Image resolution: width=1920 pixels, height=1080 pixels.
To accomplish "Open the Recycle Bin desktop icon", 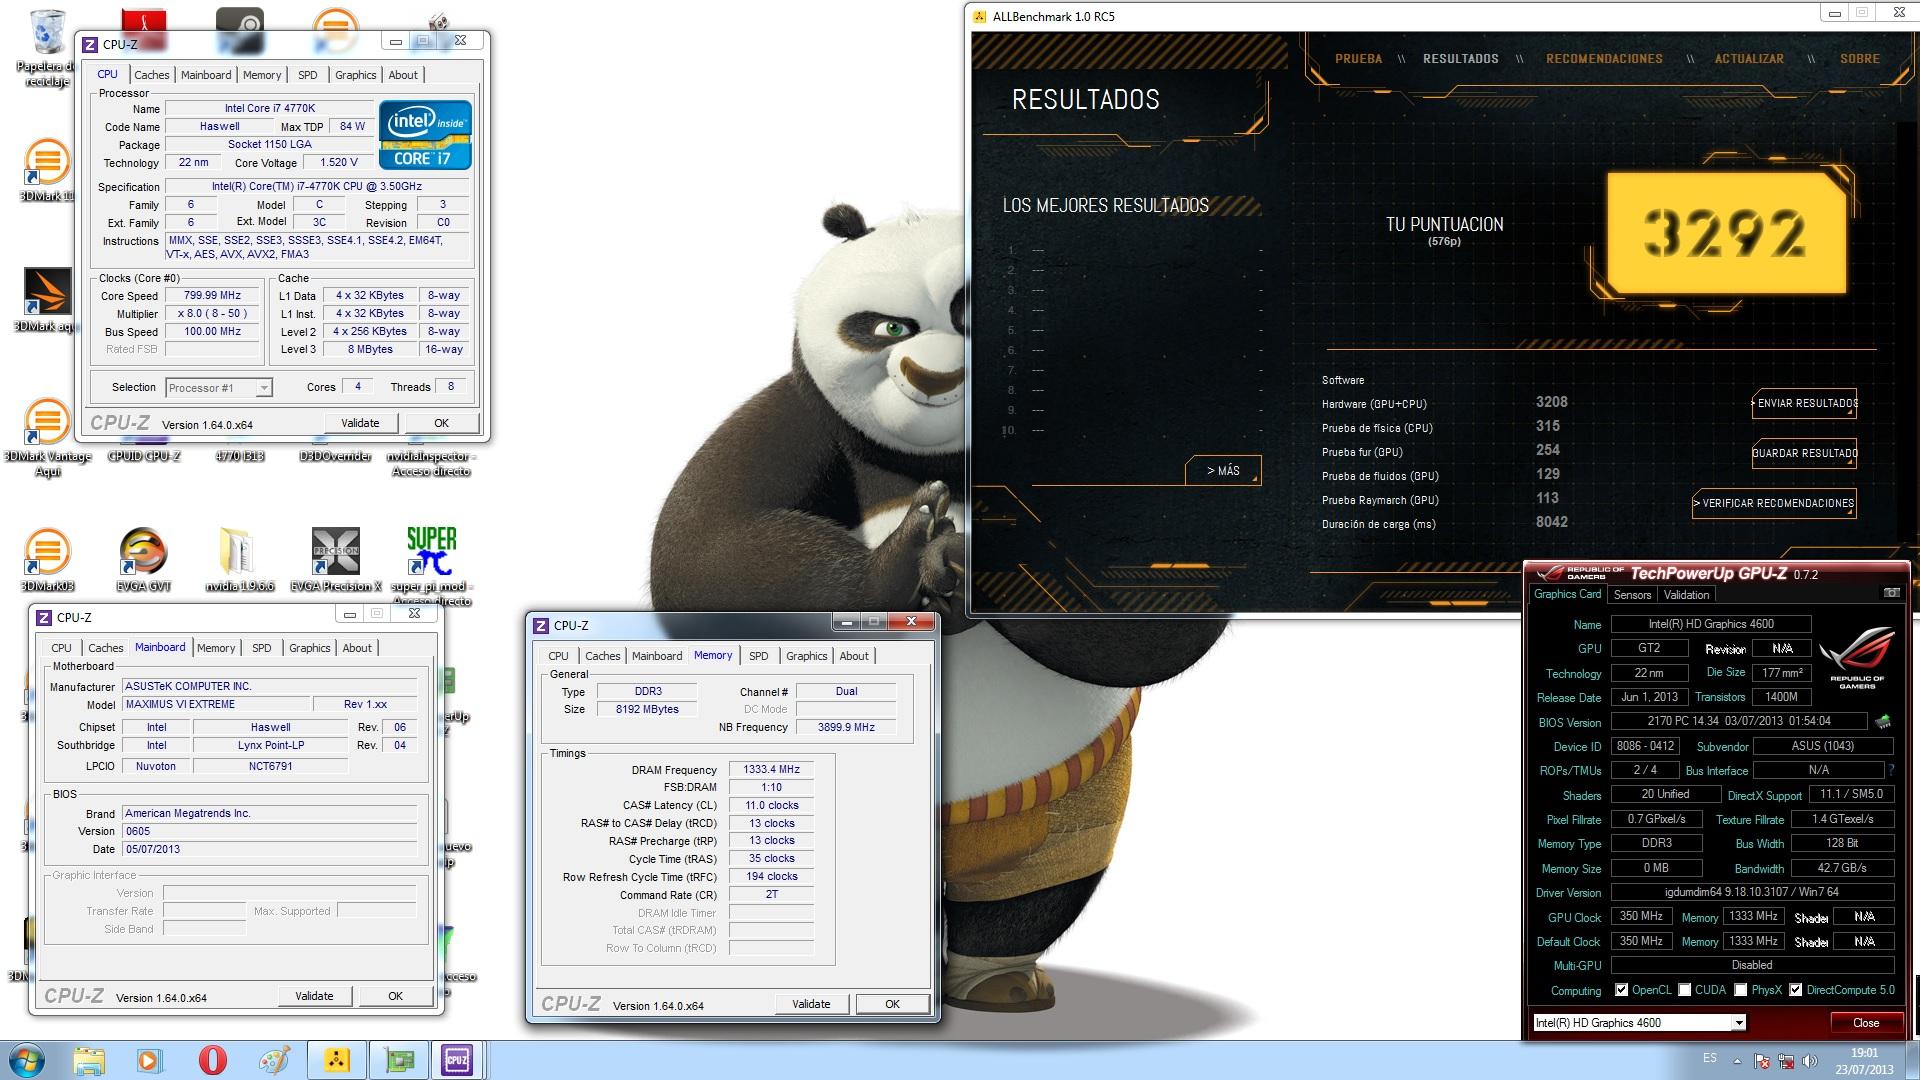I will (46, 48).
